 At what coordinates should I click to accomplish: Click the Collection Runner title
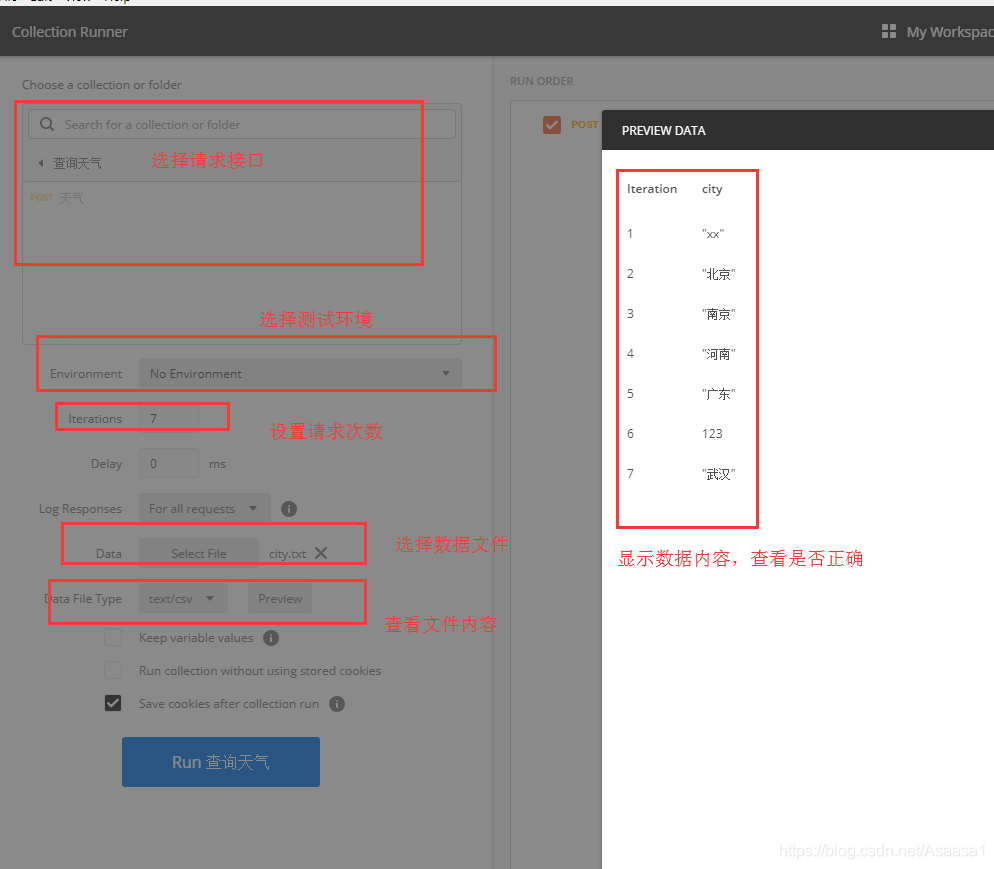(70, 32)
